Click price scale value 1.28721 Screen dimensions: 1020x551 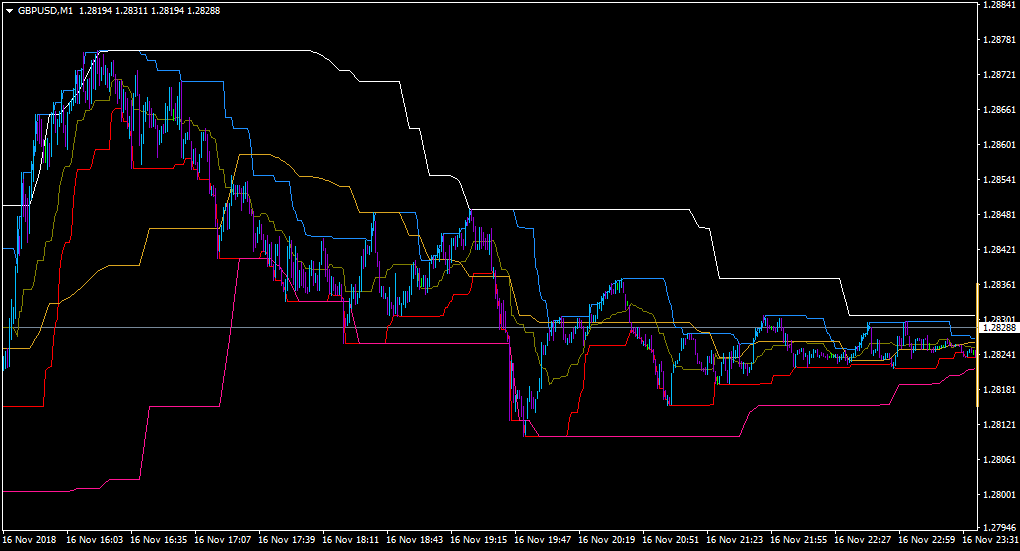point(999,75)
